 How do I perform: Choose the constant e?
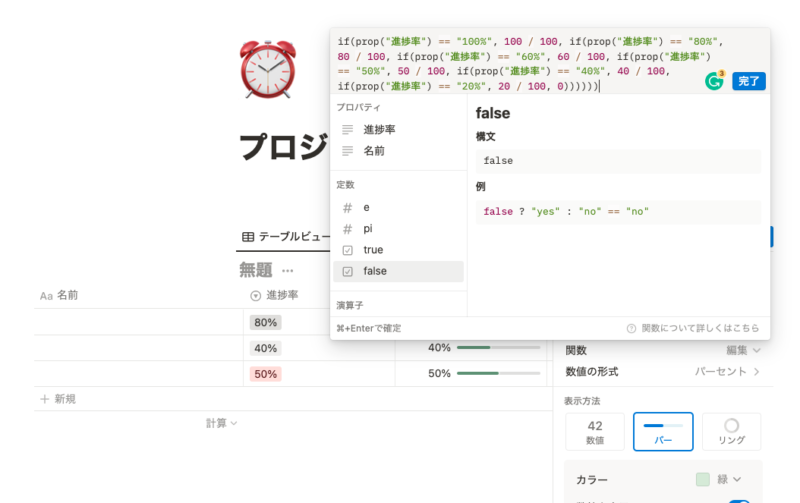[x=398, y=208]
